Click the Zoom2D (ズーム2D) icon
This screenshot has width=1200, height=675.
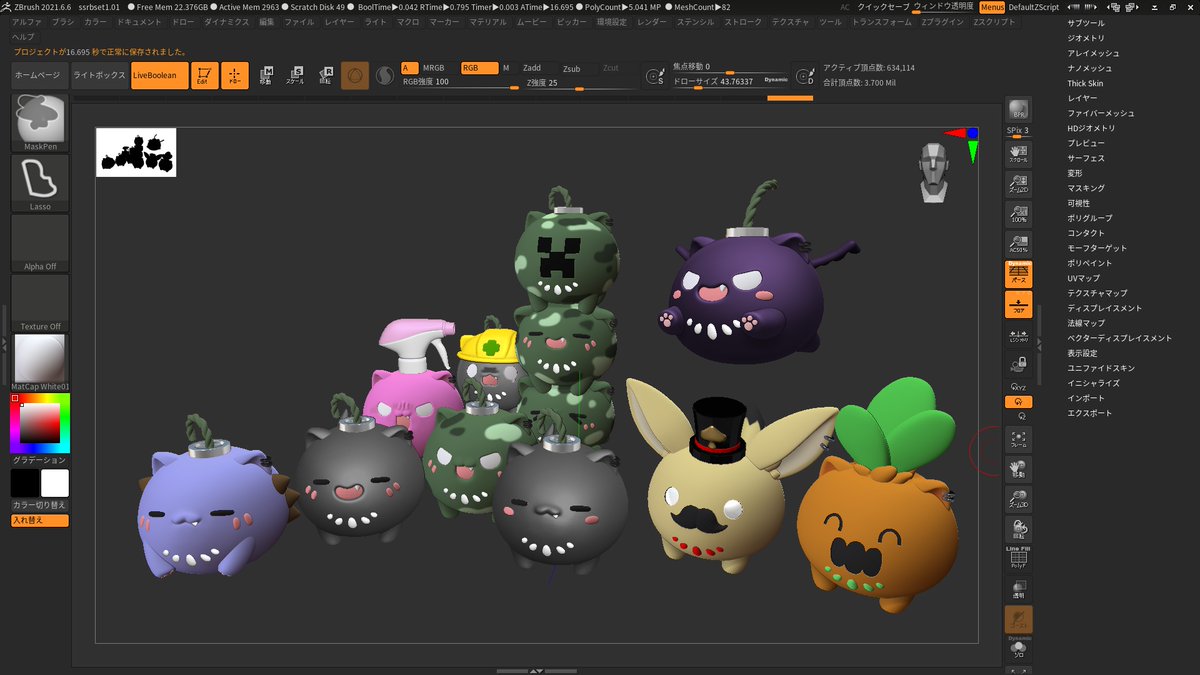pyautogui.click(x=1019, y=182)
